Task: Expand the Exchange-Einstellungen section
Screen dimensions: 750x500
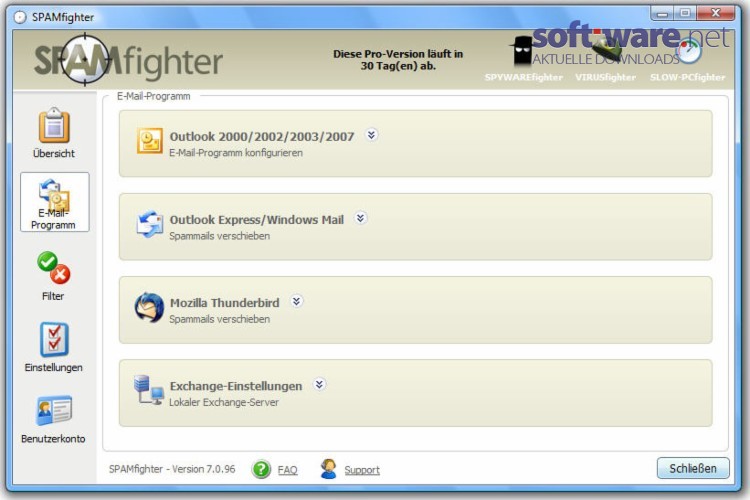Action: coord(319,384)
